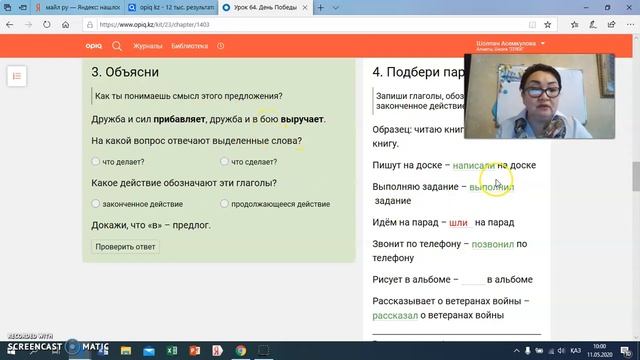Click the opiq logo

93,46
